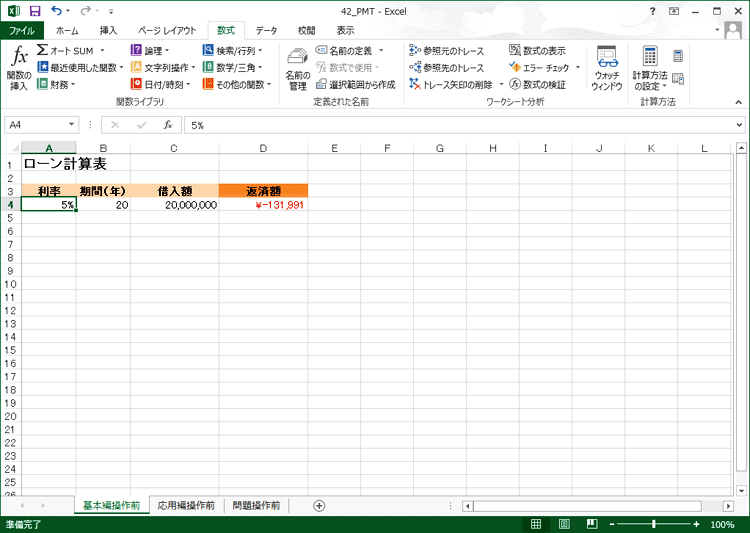Image resolution: width=750 pixels, height=533 pixels.
Task: Open the Name Box dropdown
Action: pyautogui.click(x=71, y=124)
